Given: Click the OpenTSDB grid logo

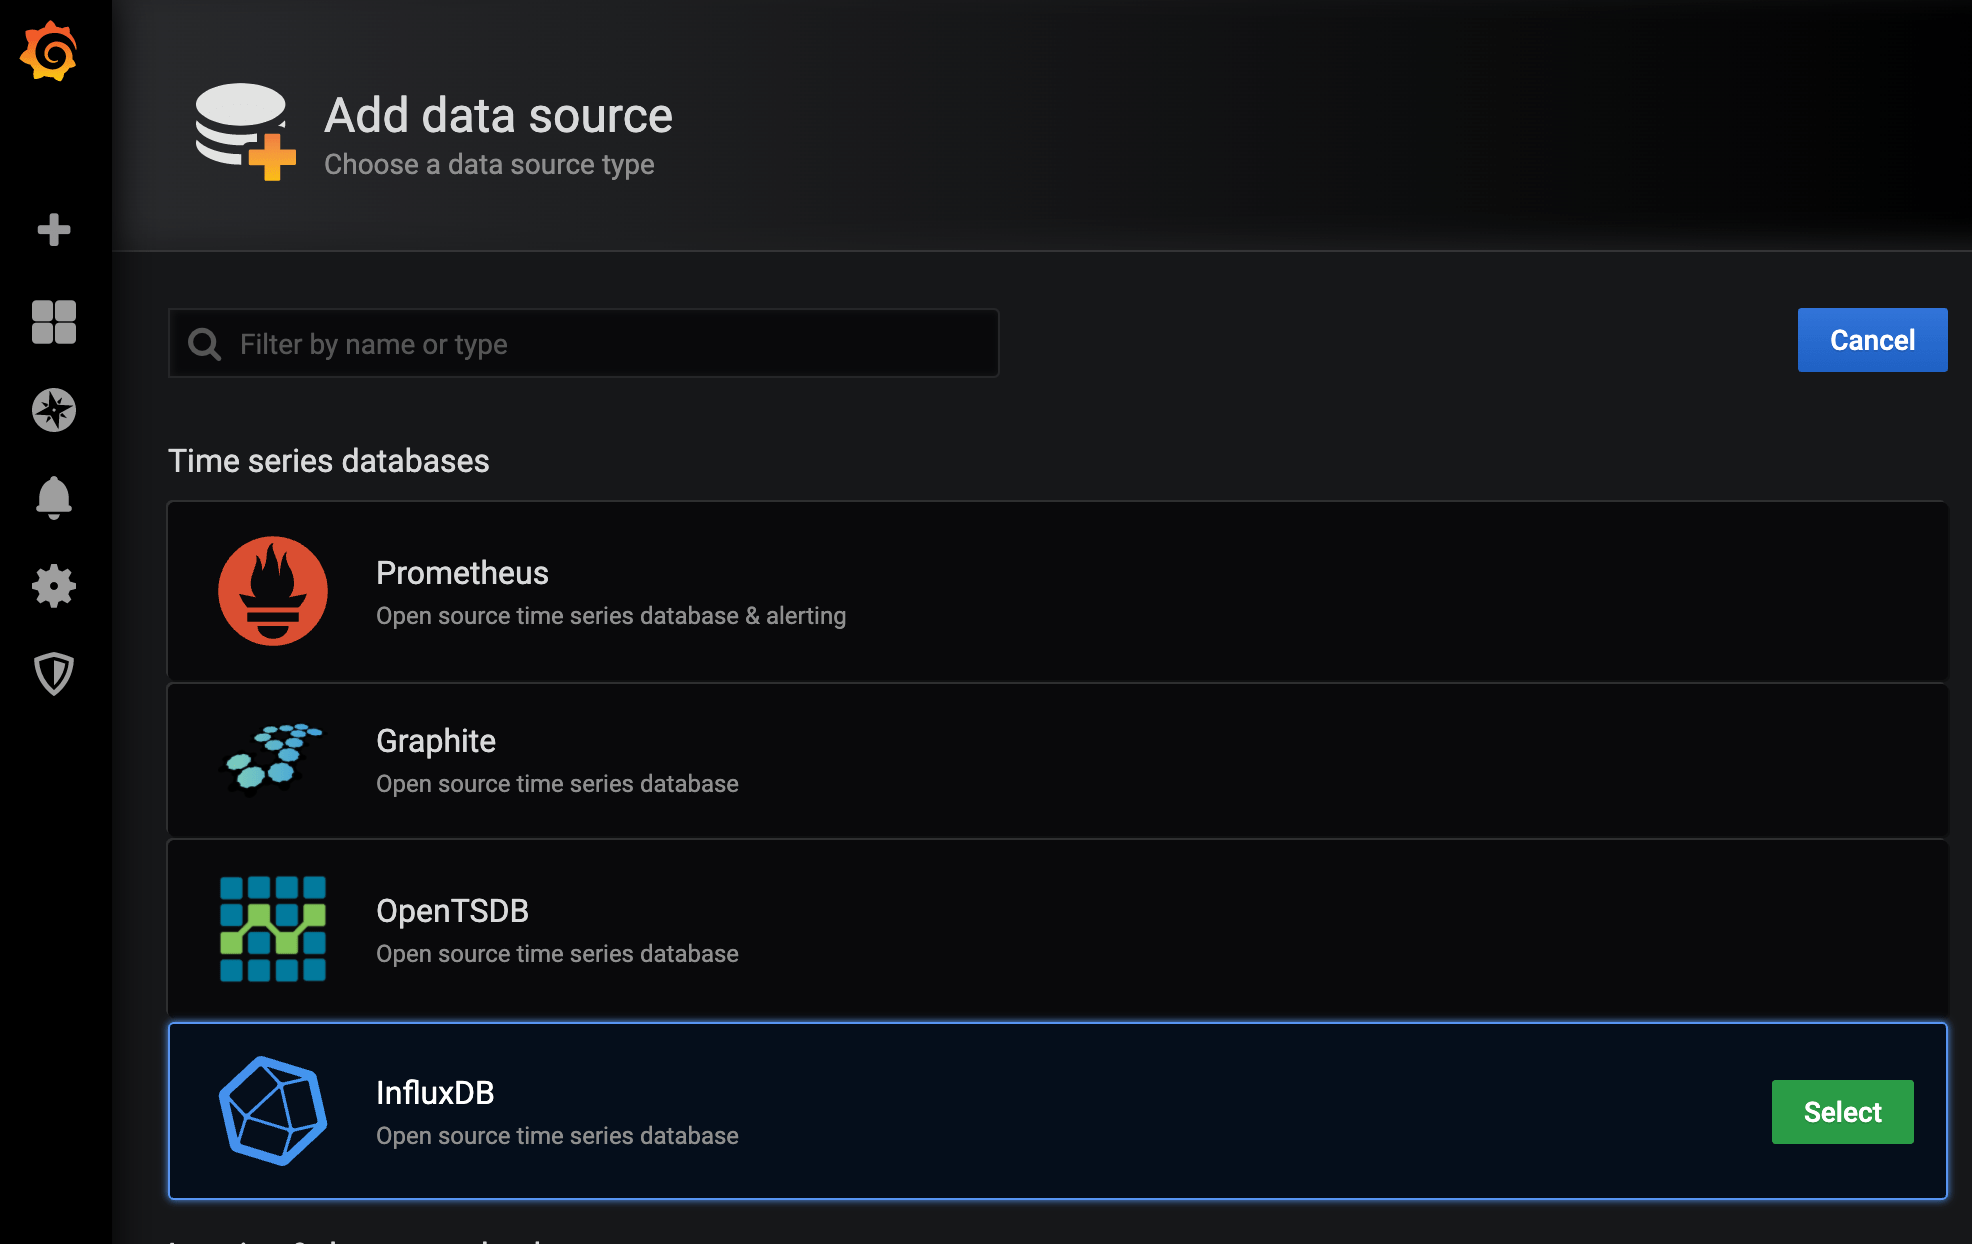Looking at the screenshot, I should 273,929.
